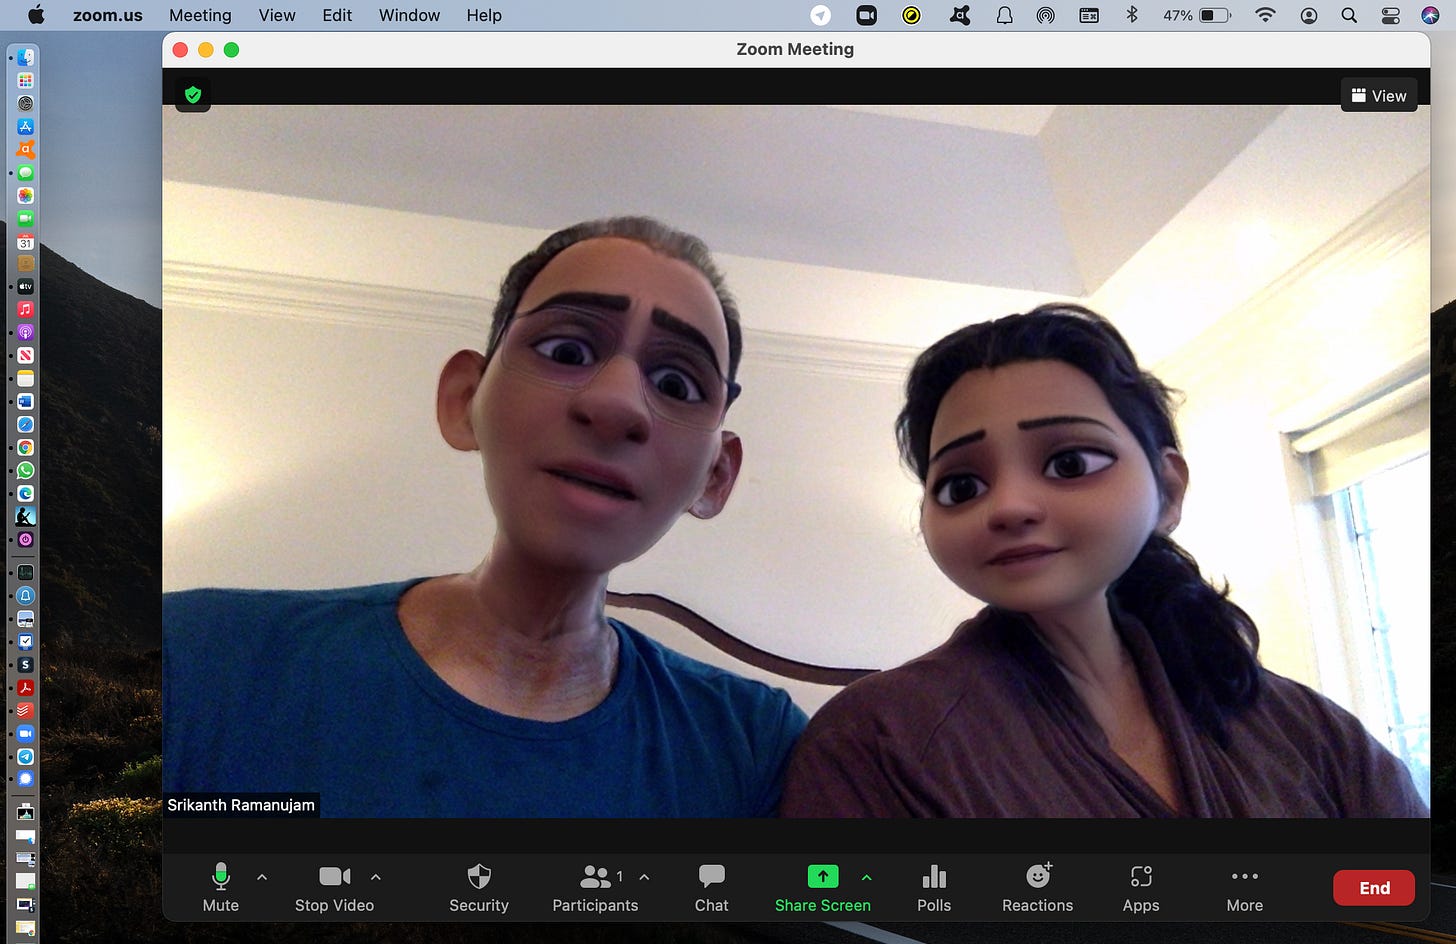The width and height of the screenshot is (1456, 944).
Task: Open FaceTime in the Dock
Action: pyautogui.click(x=26, y=218)
